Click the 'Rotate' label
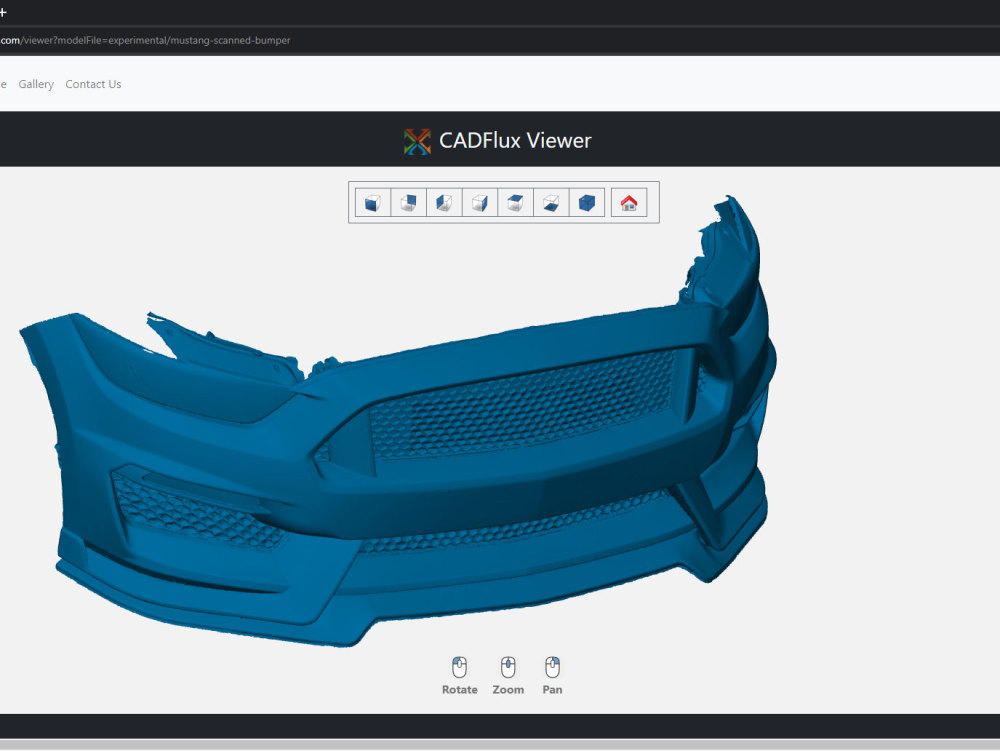This screenshot has width=1000, height=751. (x=459, y=690)
